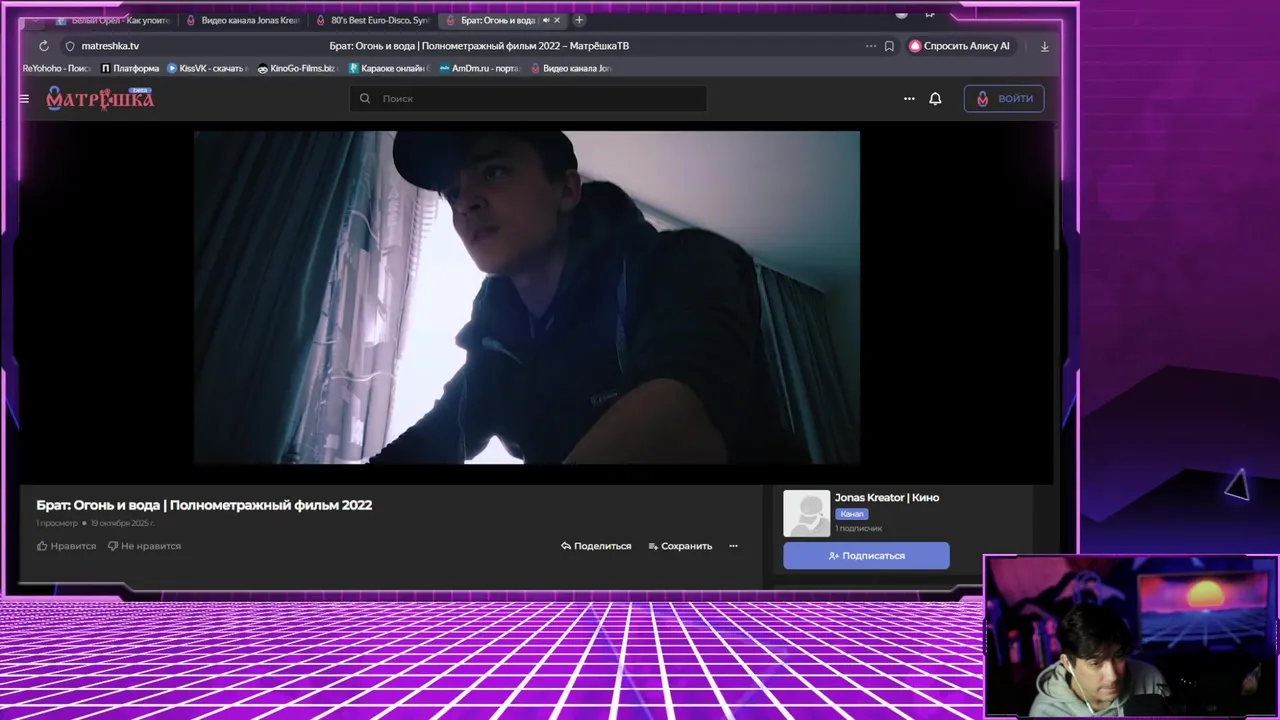The width and height of the screenshot is (1280, 720).
Task: Click the Подписаться subscribe button
Action: pos(866,555)
